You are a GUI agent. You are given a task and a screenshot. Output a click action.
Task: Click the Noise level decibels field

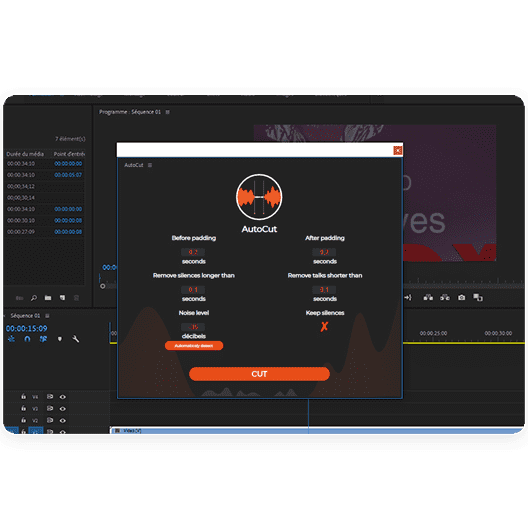point(193,327)
